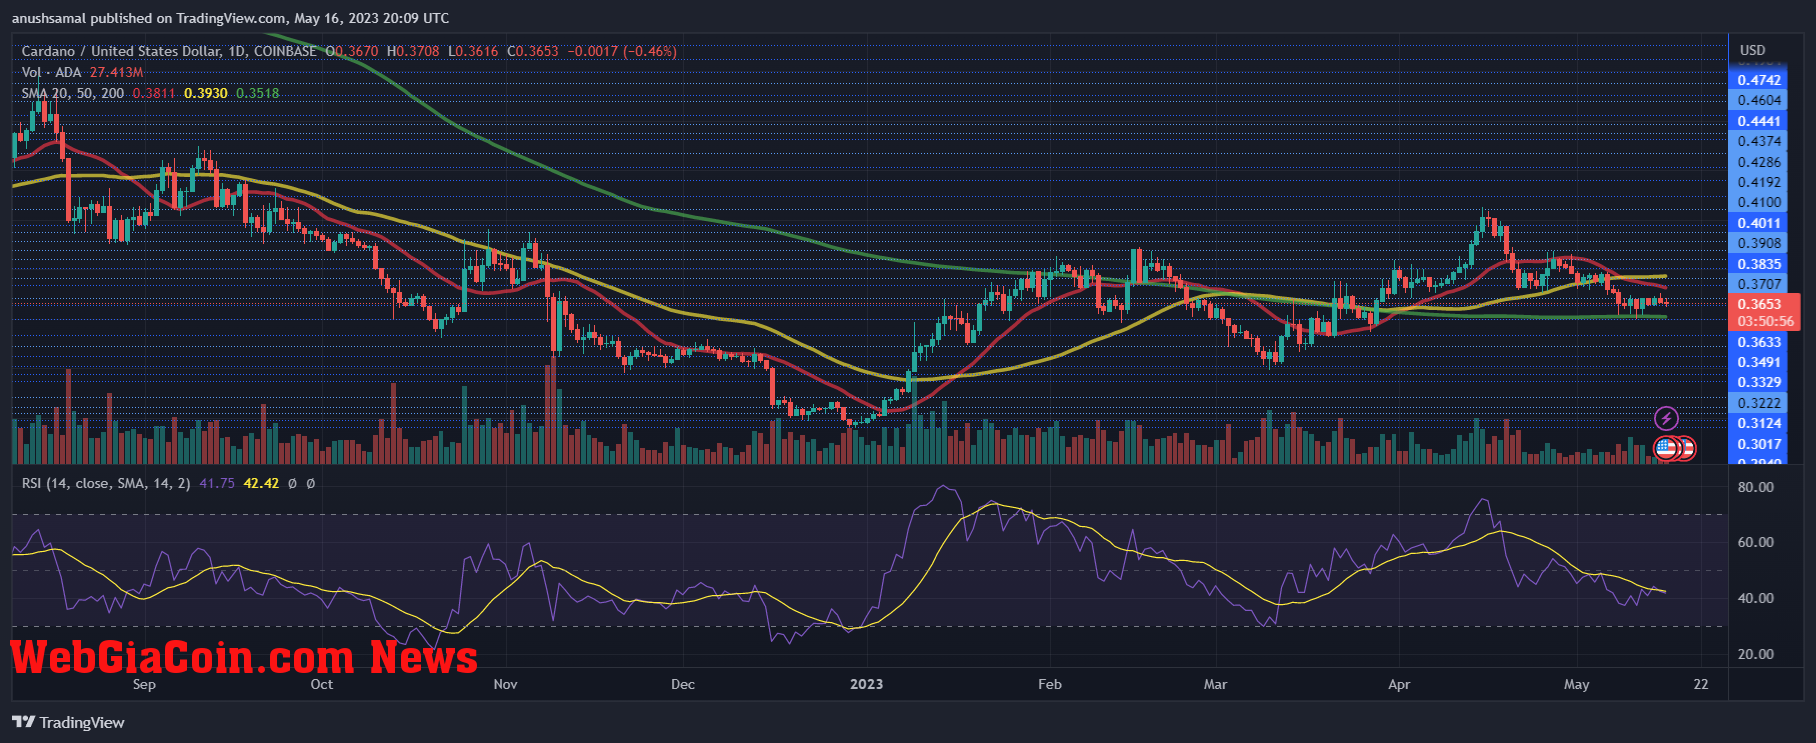Click the 0.3124 price level label
The image size is (1816, 743).
click(1759, 423)
